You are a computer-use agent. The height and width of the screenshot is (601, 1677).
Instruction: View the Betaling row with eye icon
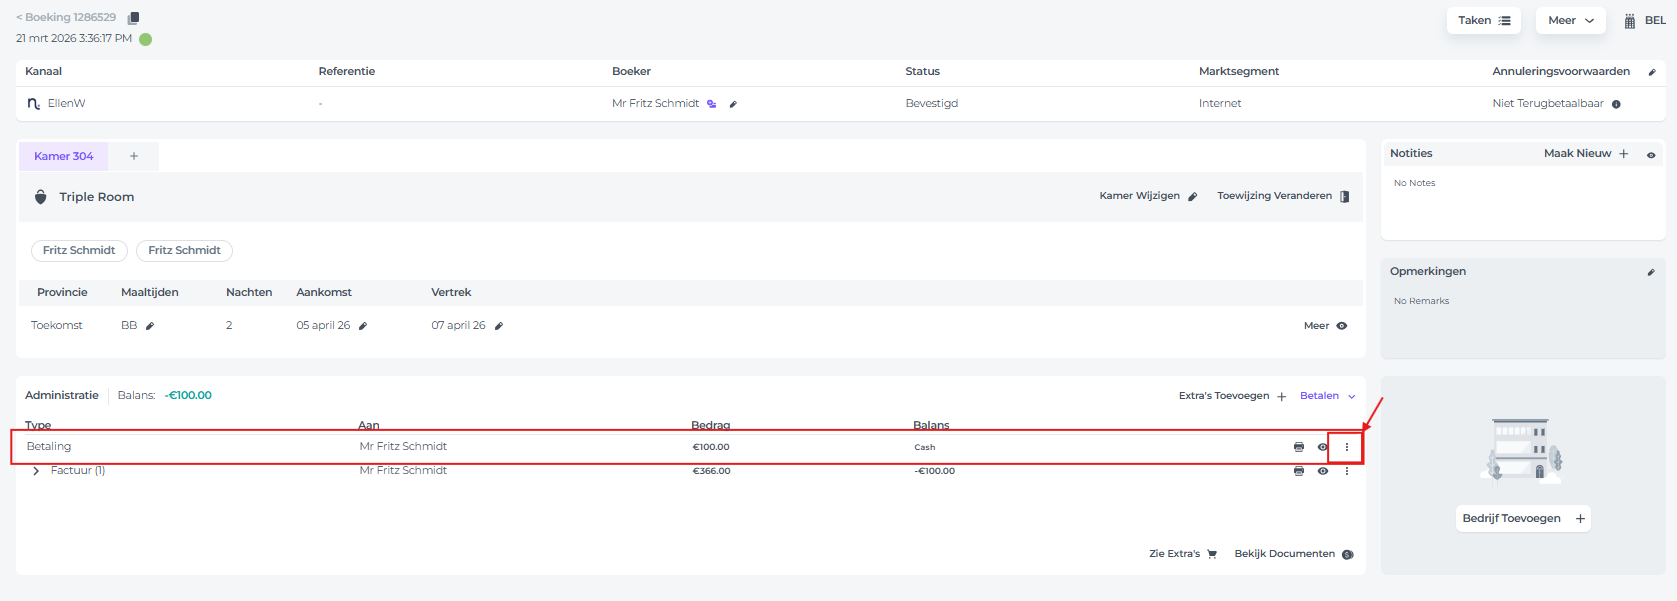point(1323,447)
